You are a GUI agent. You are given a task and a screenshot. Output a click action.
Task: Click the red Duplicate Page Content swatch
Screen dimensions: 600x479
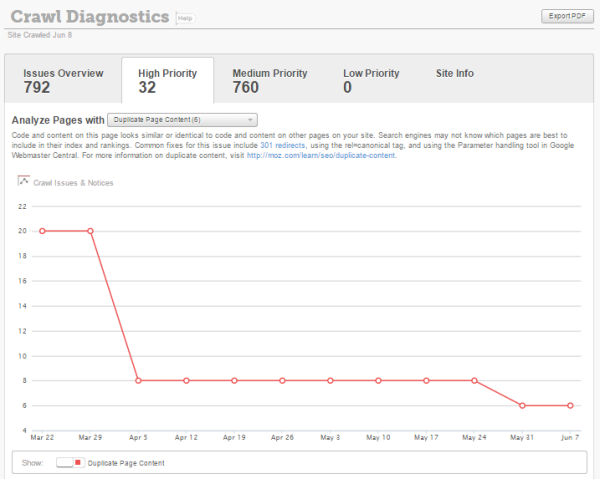tap(78, 463)
